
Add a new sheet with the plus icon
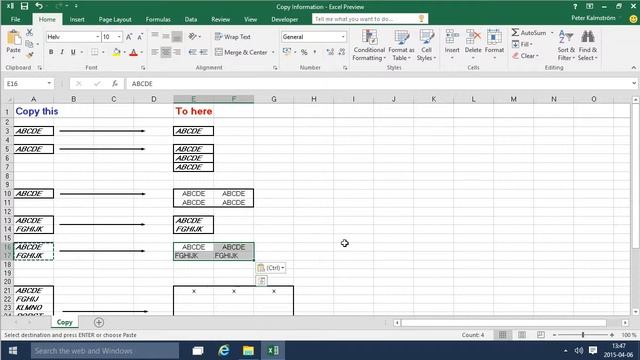(x=99, y=322)
